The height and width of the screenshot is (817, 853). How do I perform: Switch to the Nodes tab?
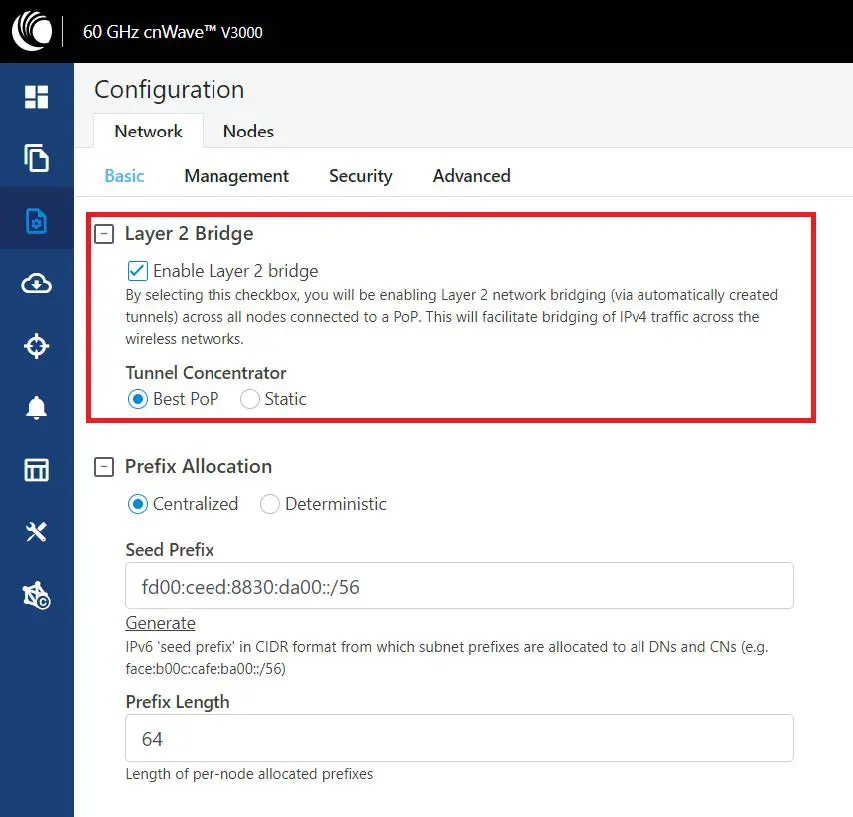tap(248, 132)
